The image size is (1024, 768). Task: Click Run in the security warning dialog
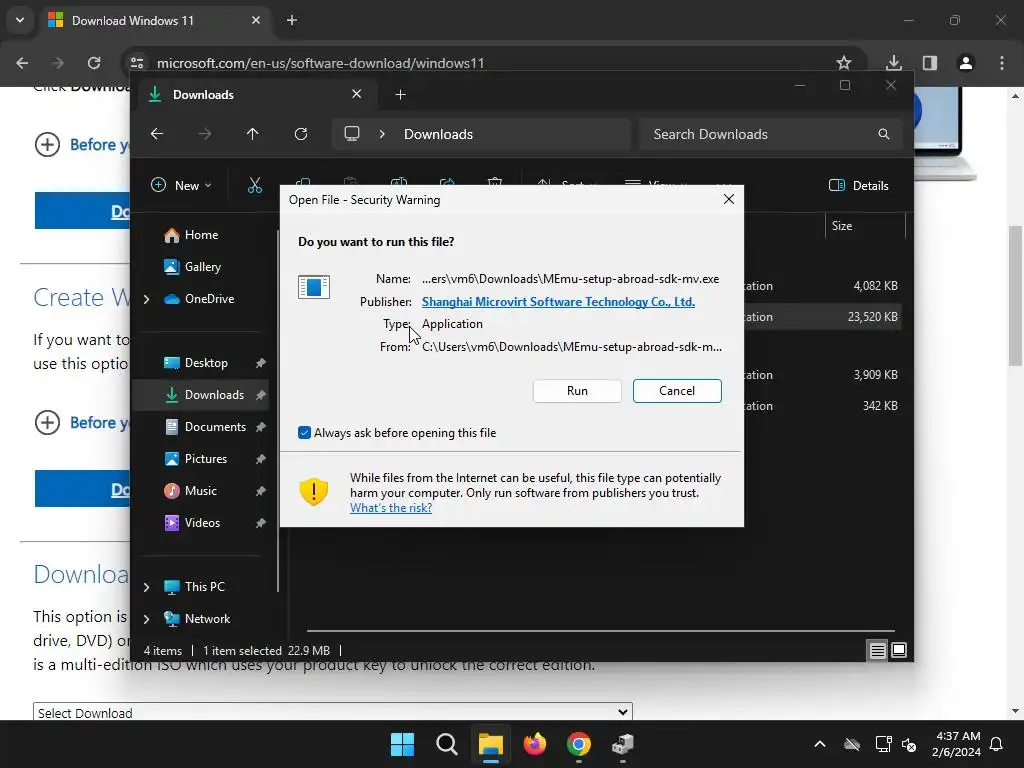[577, 391]
